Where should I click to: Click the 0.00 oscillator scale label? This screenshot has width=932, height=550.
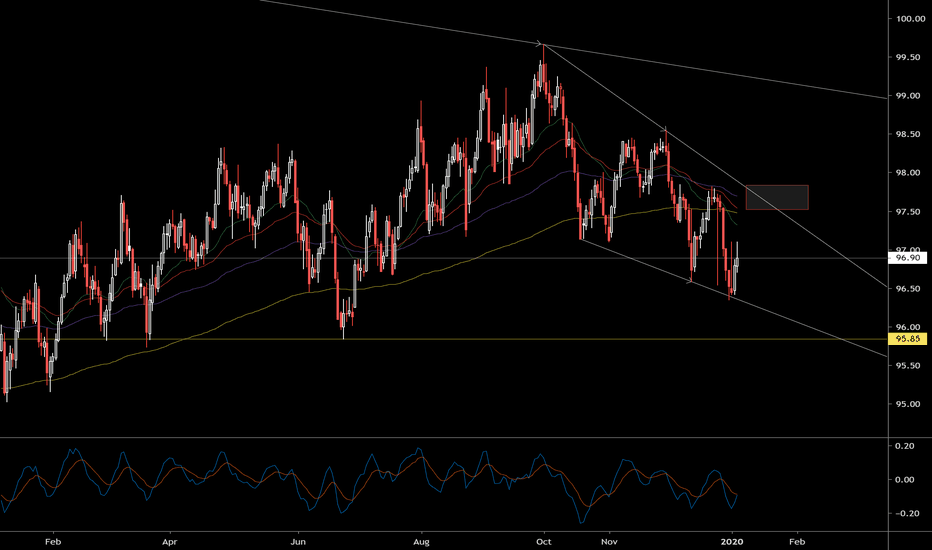905,480
